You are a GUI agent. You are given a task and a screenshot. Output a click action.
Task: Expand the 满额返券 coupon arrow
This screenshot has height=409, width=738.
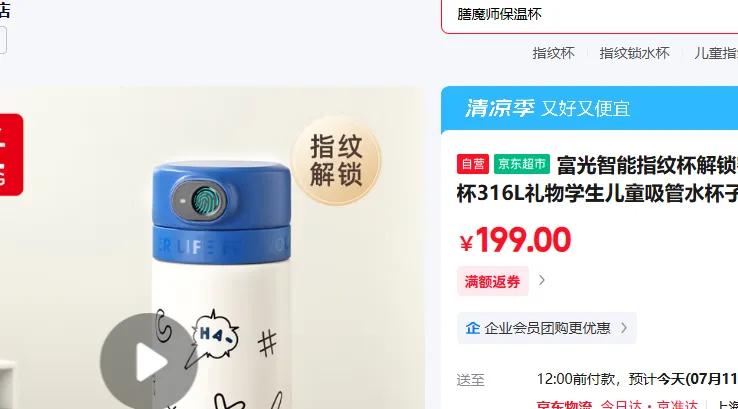click(x=542, y=281)
